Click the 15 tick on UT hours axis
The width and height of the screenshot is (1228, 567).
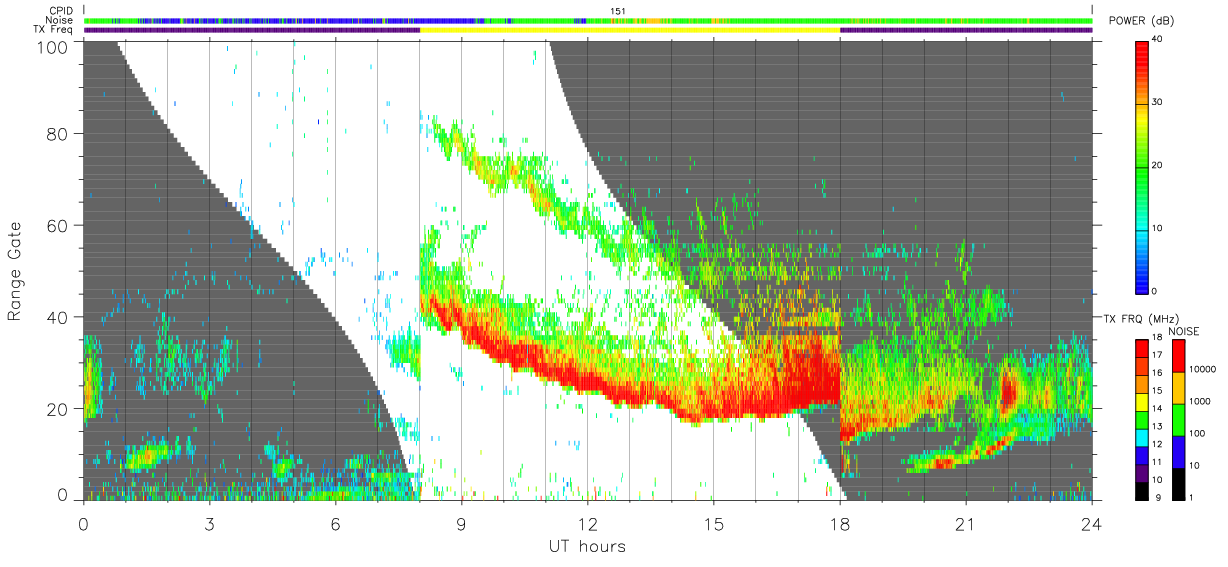click(714, 525)
